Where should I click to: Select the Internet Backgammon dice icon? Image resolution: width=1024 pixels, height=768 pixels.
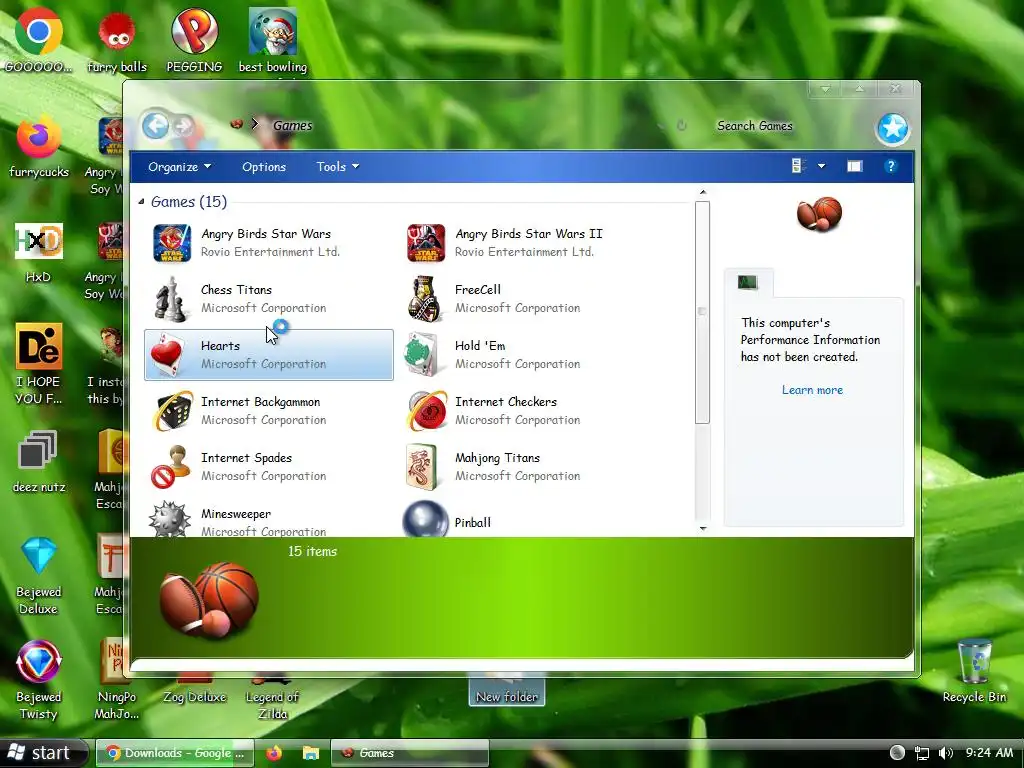[172, 411]
